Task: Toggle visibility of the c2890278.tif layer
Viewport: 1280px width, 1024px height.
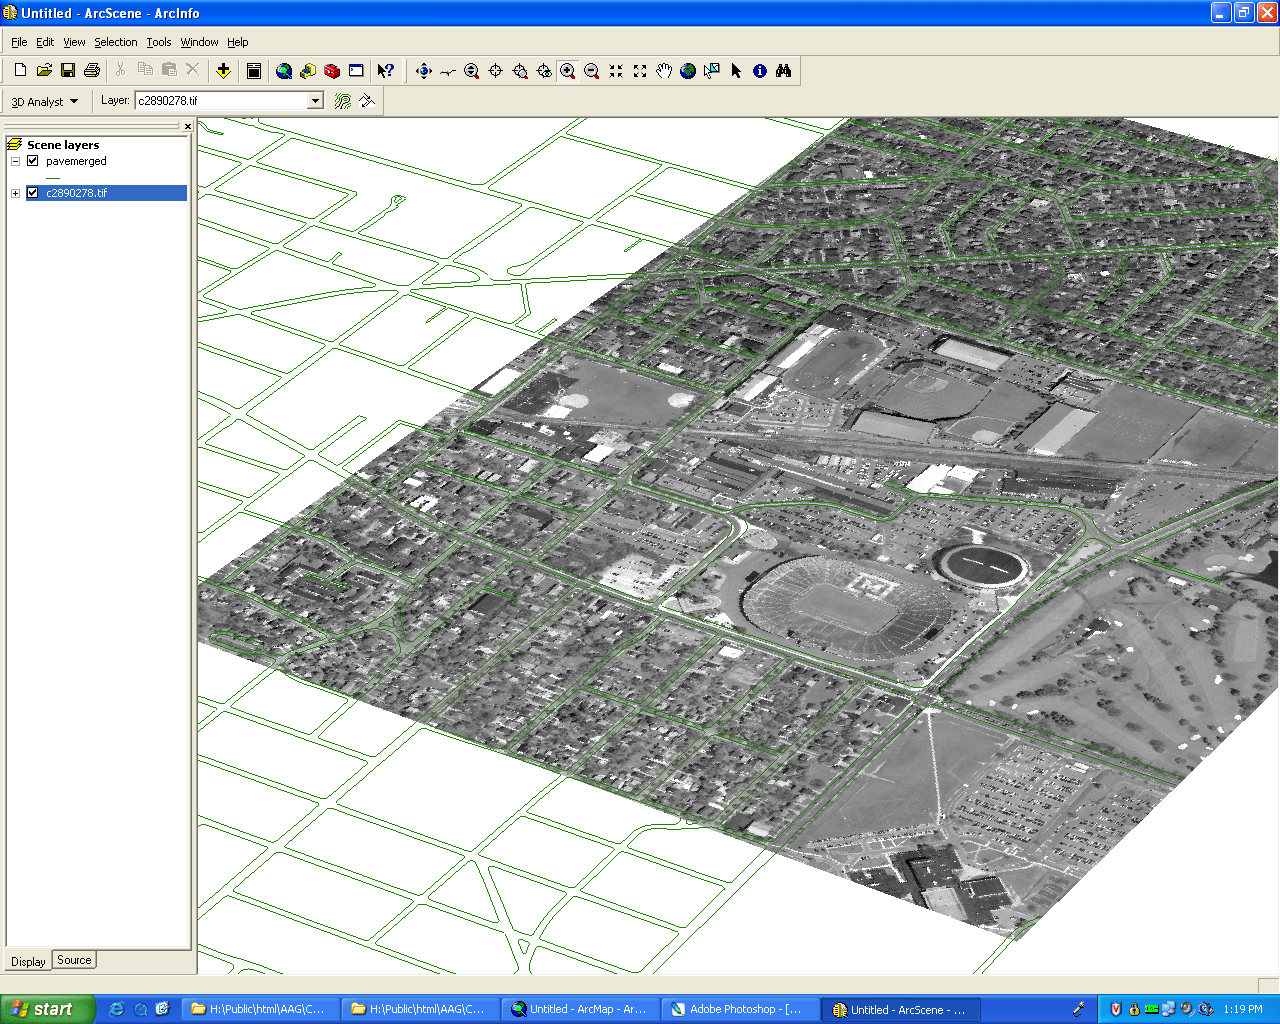Action: coord(33,193)
